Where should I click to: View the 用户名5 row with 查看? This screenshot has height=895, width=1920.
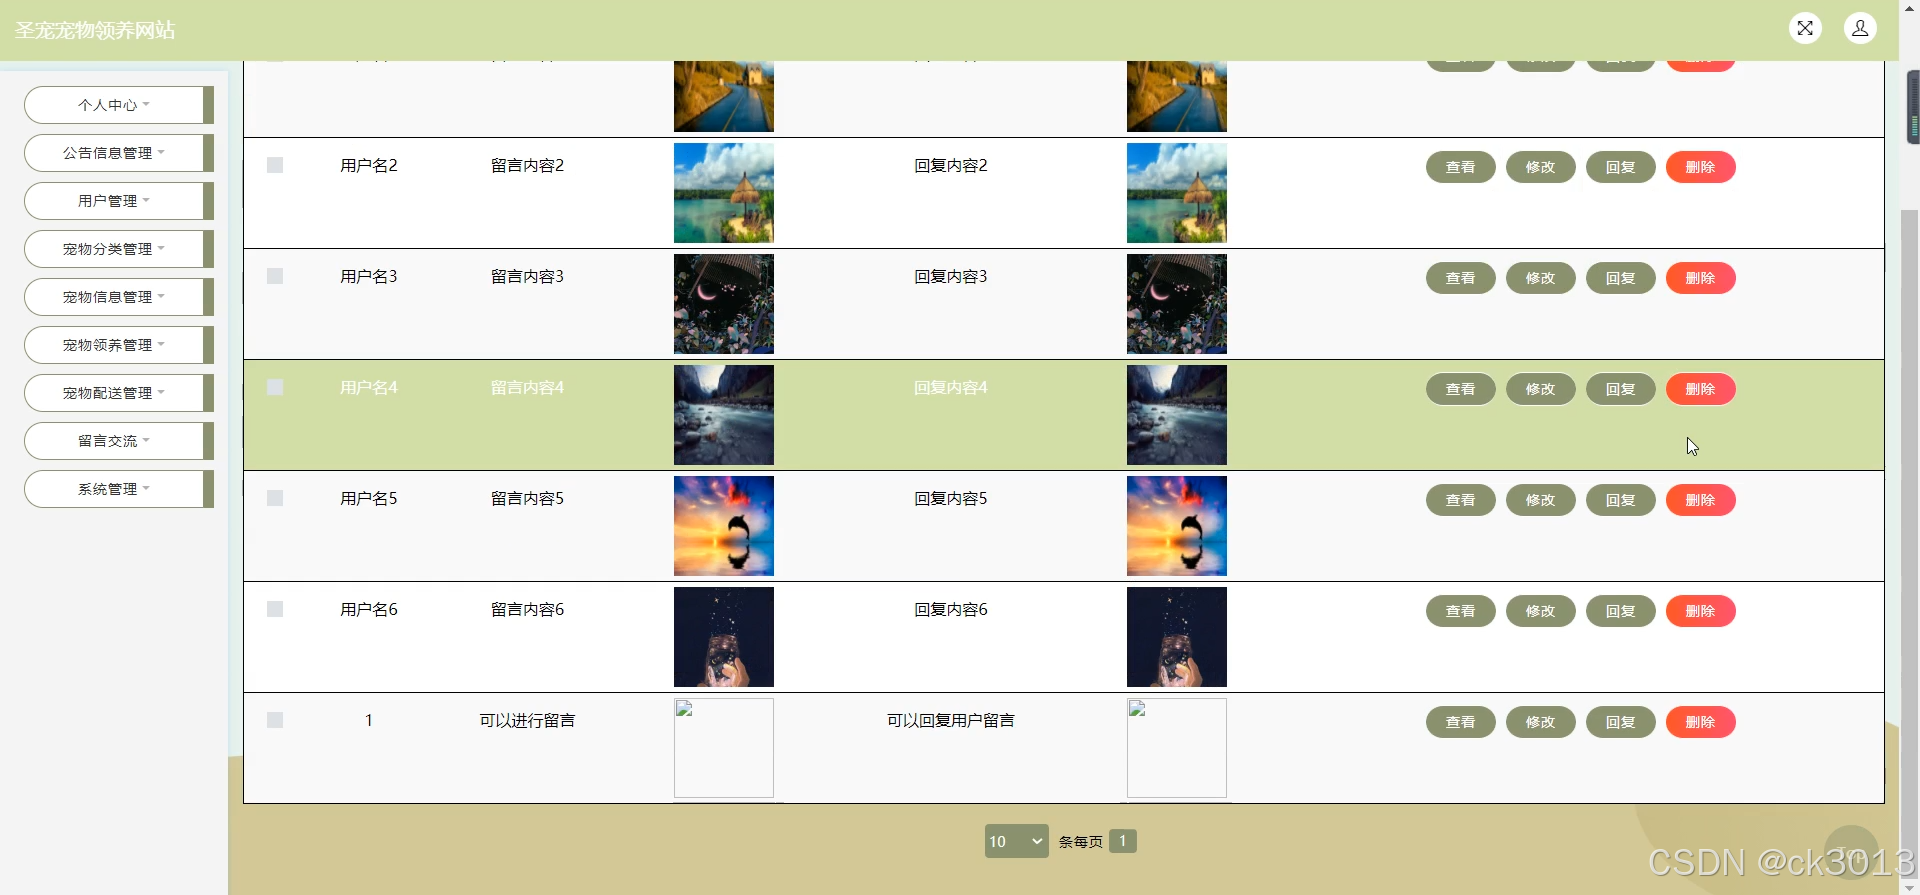point(1460,500)
